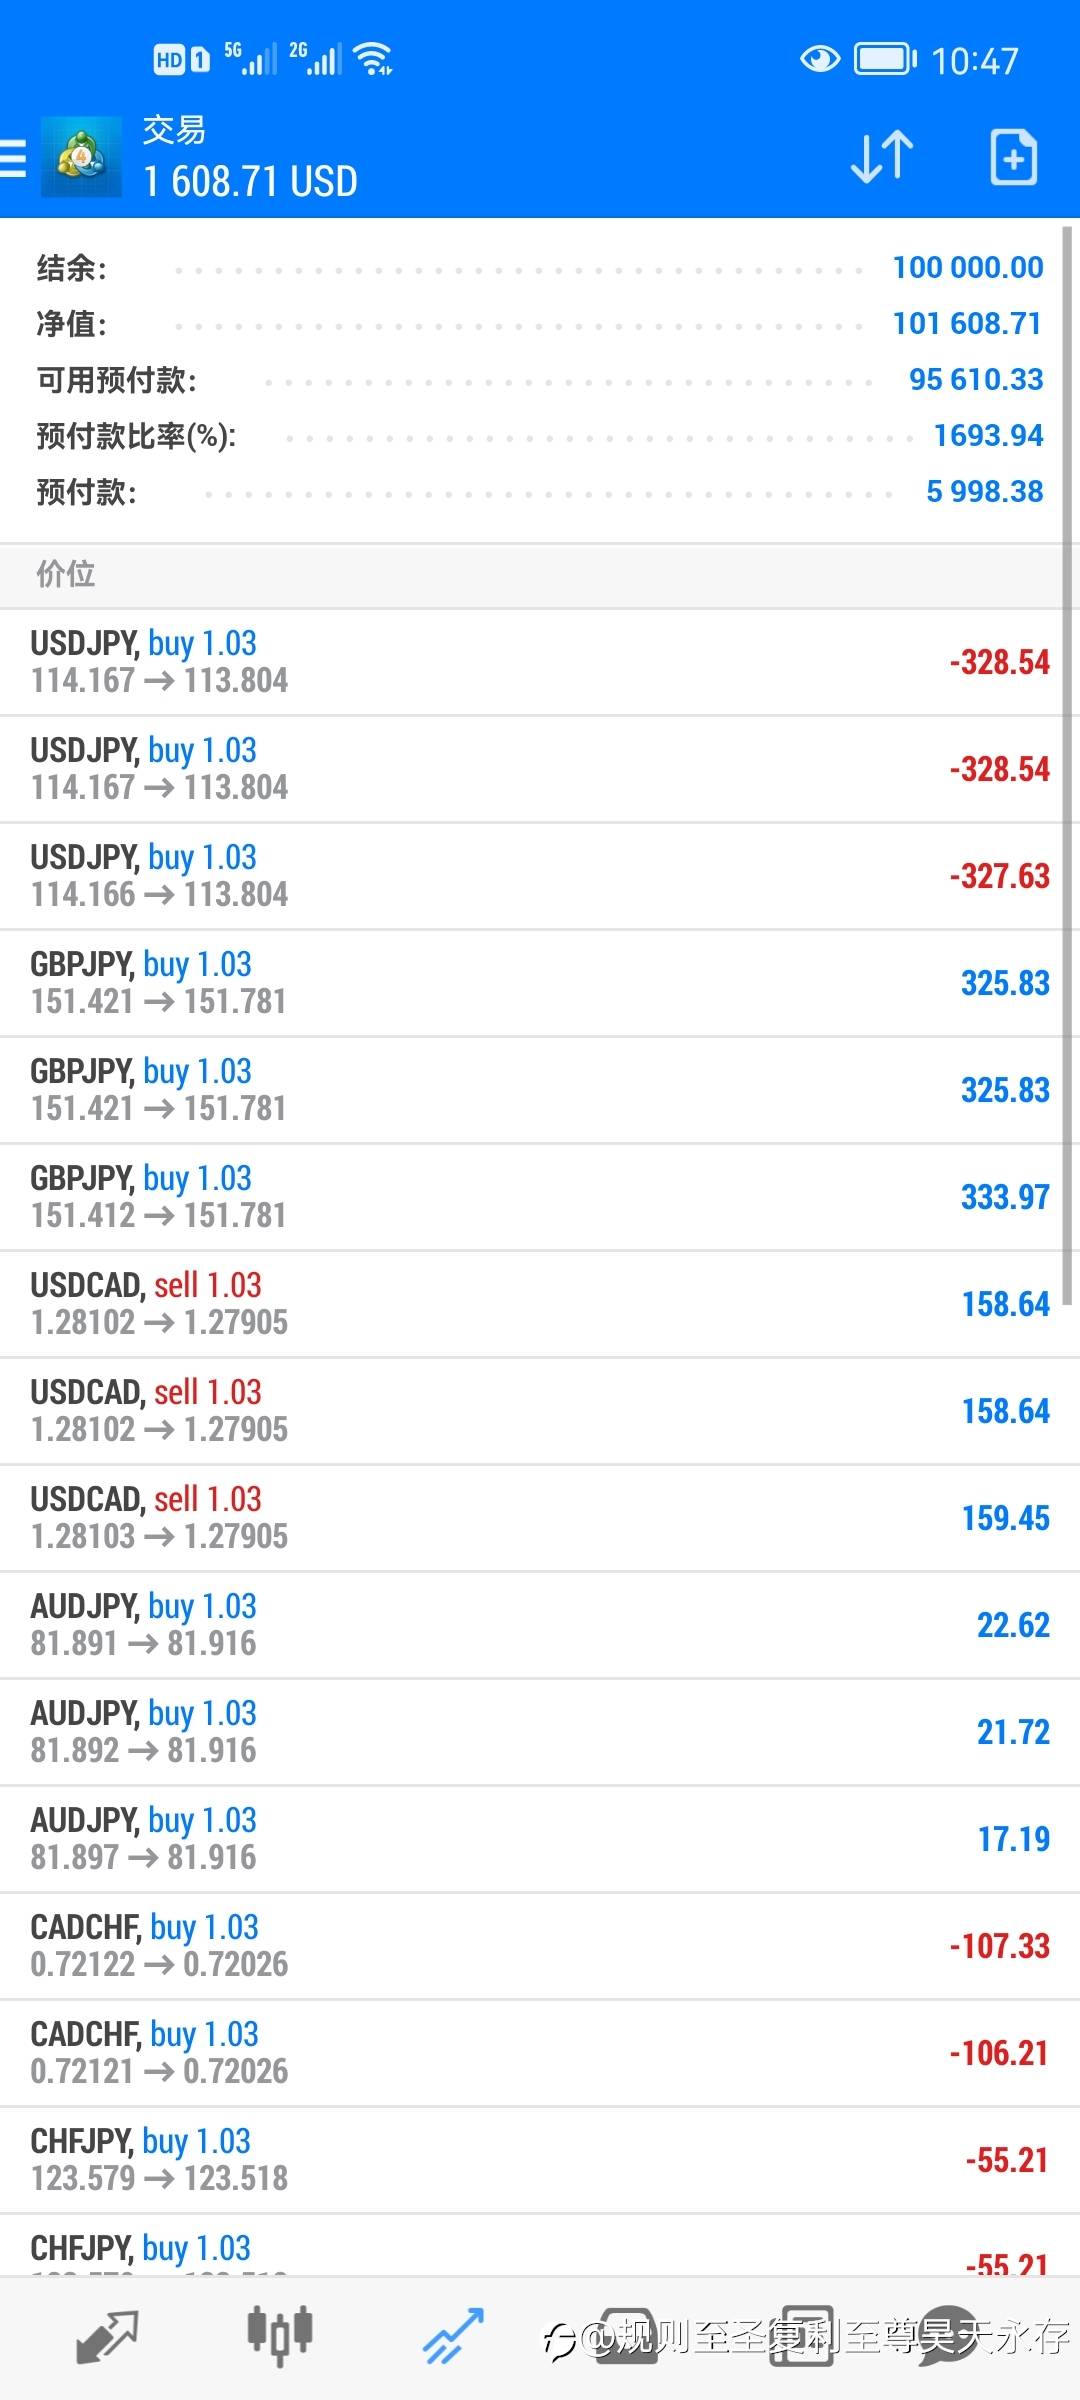Image resolution: width=1080 pixels, height=2400 pixels.
Task: Tap the eye comfort icon in status bar
Action: click(x=820, y=60)
